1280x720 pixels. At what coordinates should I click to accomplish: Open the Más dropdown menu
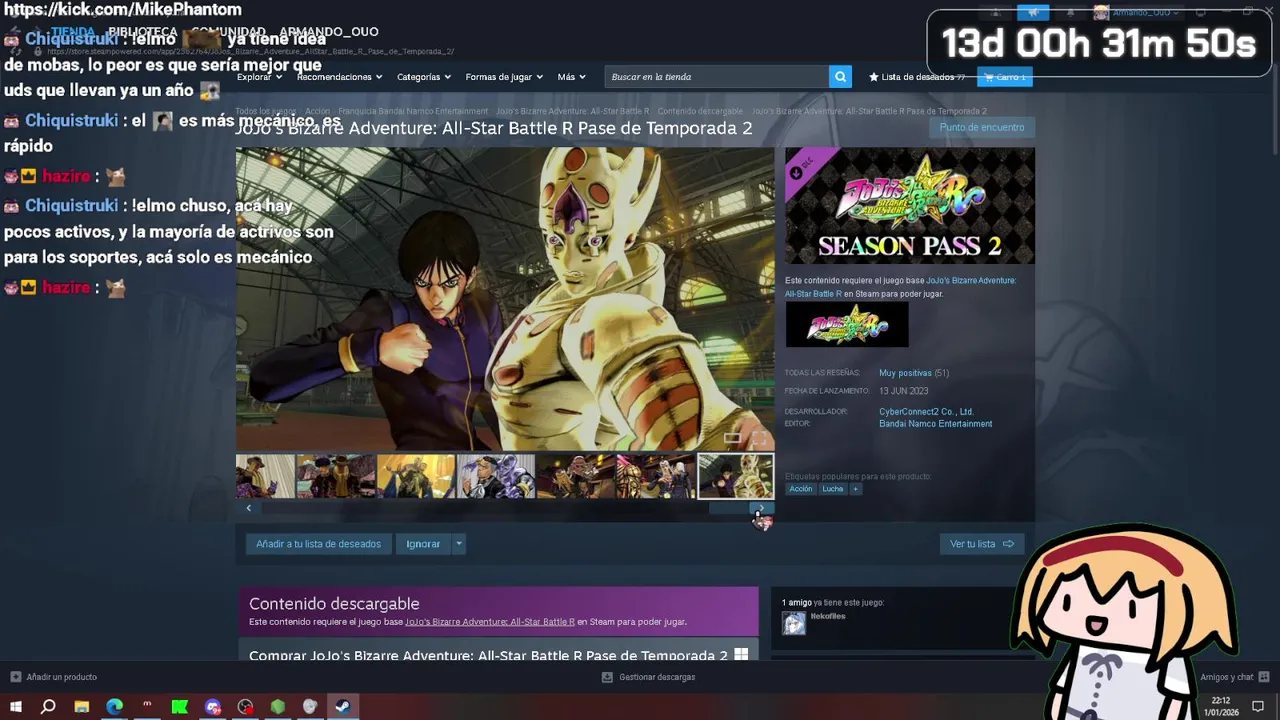[x=572, y=77]
